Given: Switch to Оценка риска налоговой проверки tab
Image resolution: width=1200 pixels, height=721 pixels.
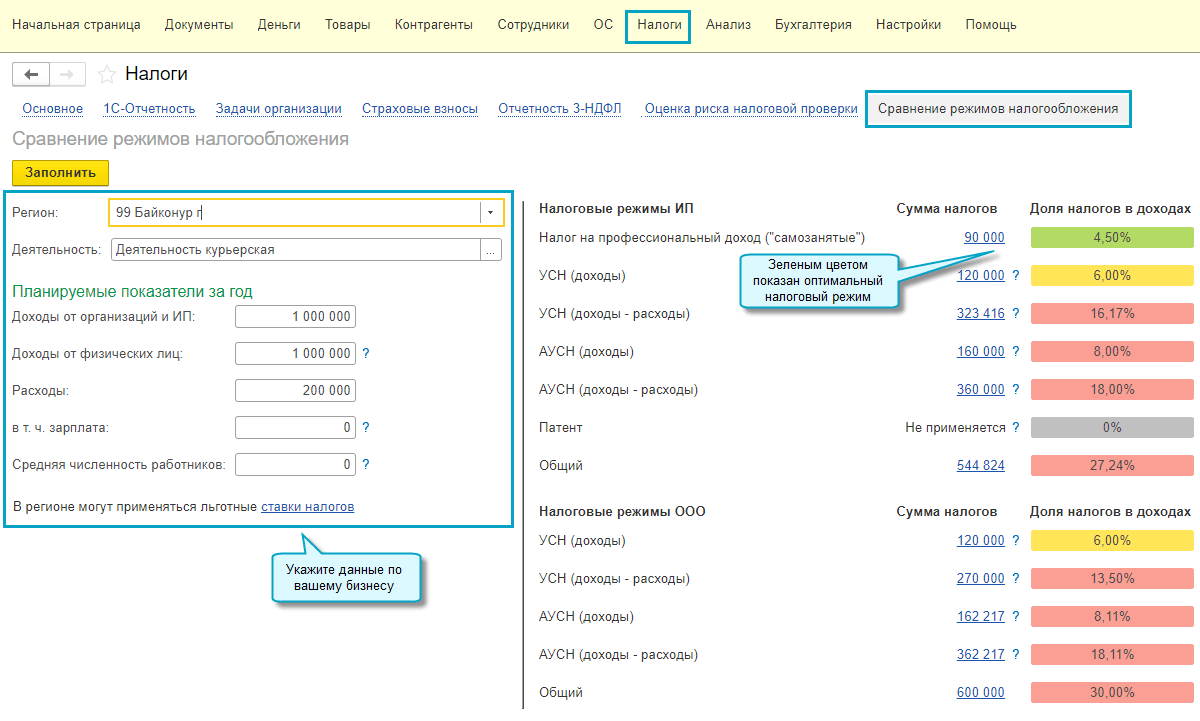Looking at the screenshot, I should 751,109.
